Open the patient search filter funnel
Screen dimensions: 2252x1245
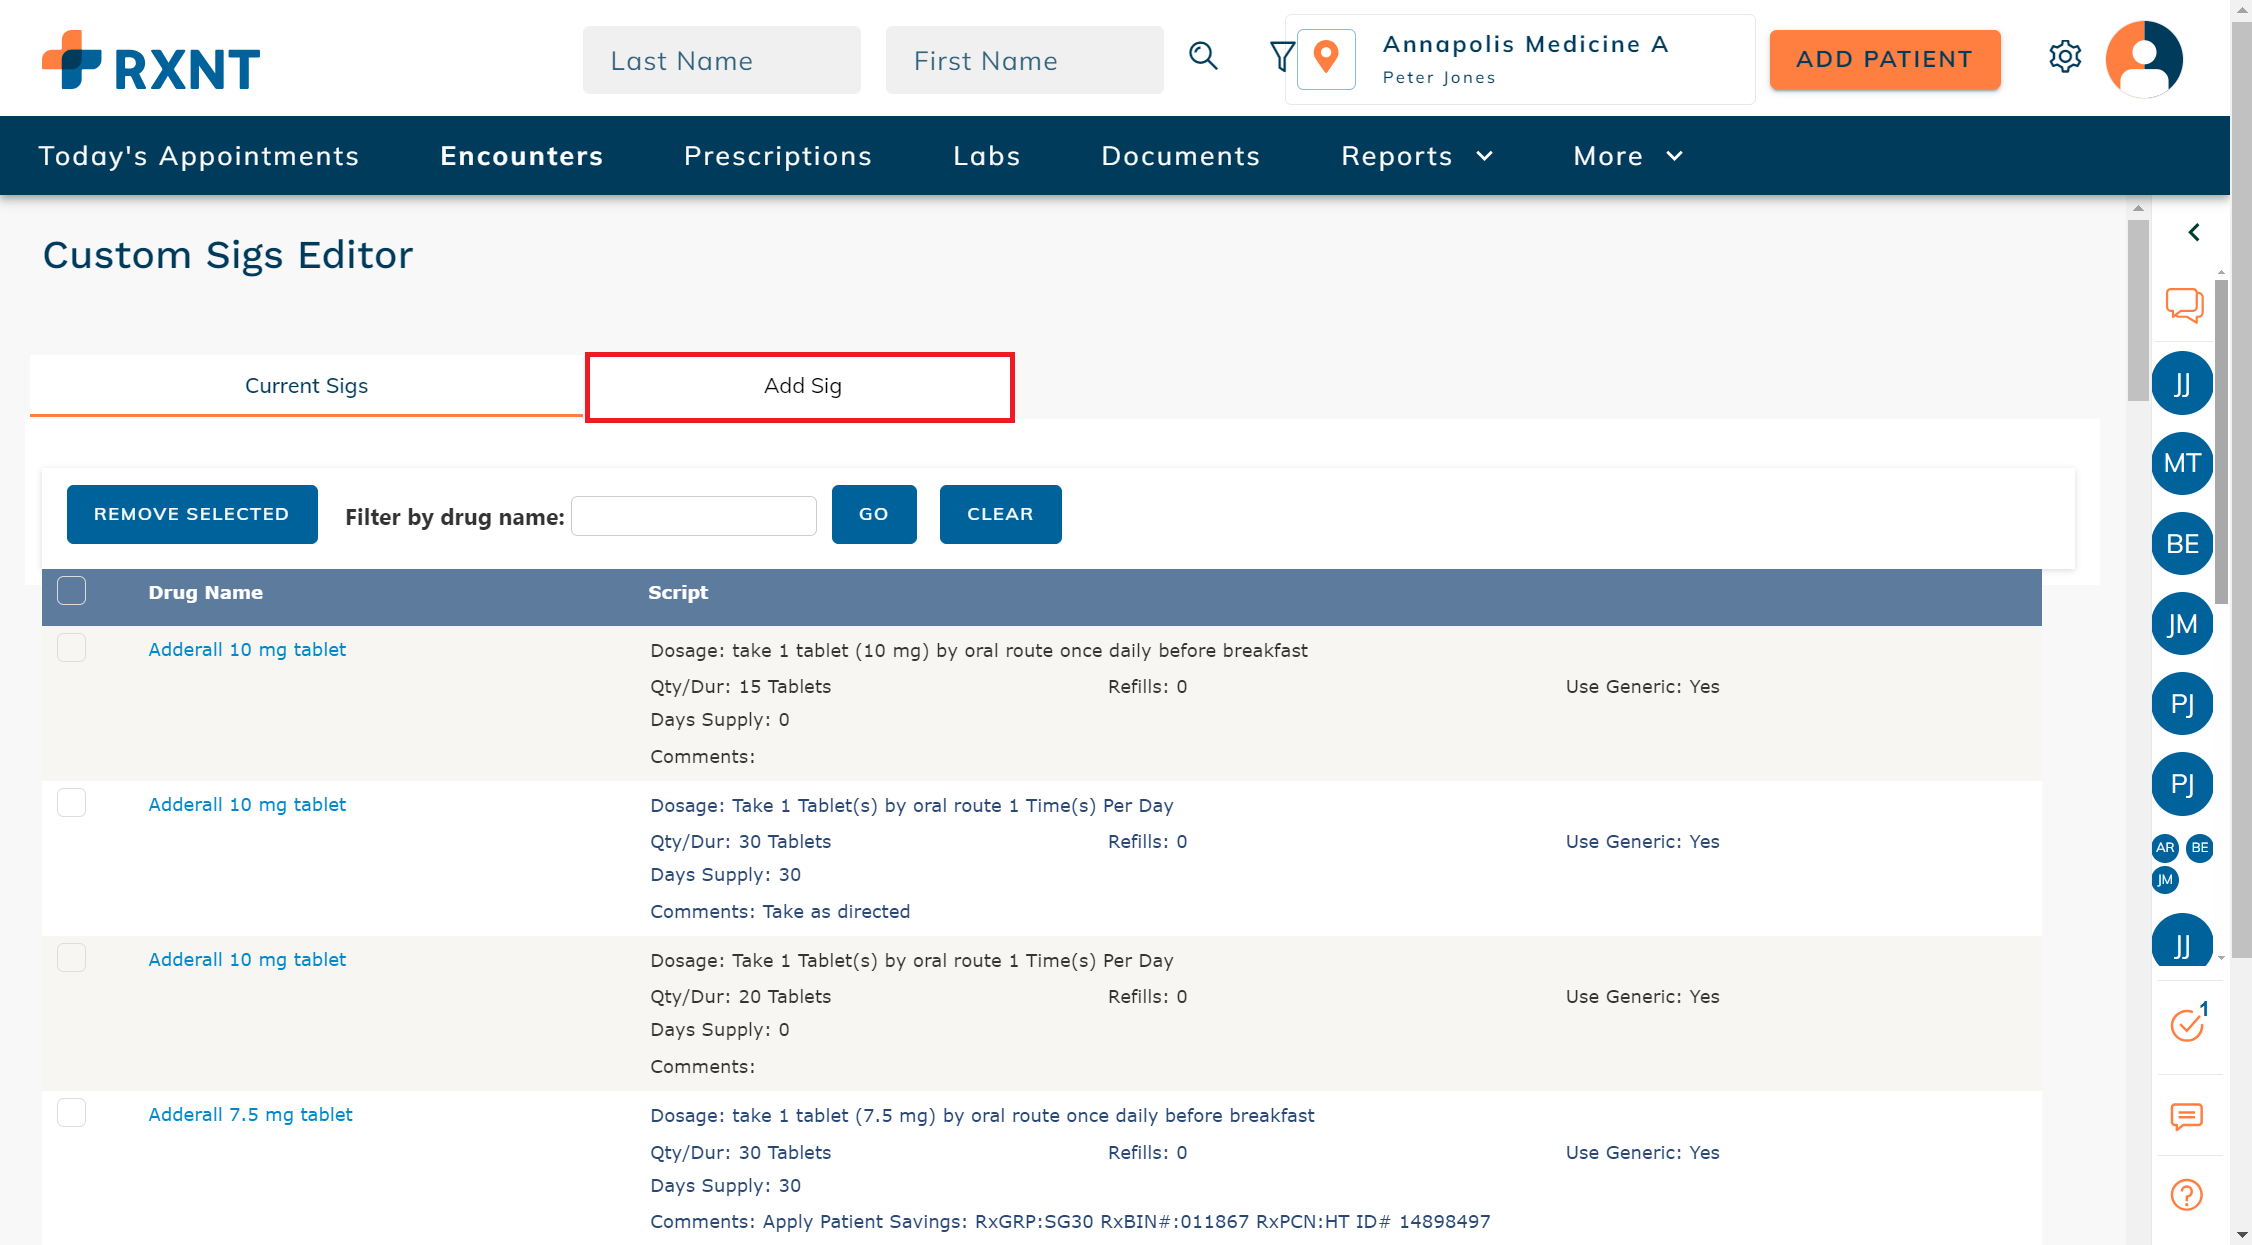coord(1281,57)
